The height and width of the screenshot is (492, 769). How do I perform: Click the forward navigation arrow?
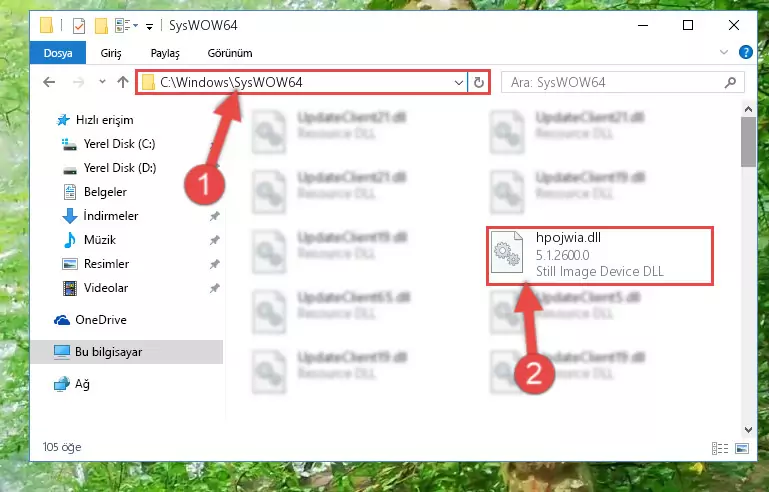[x=78, y=82]
